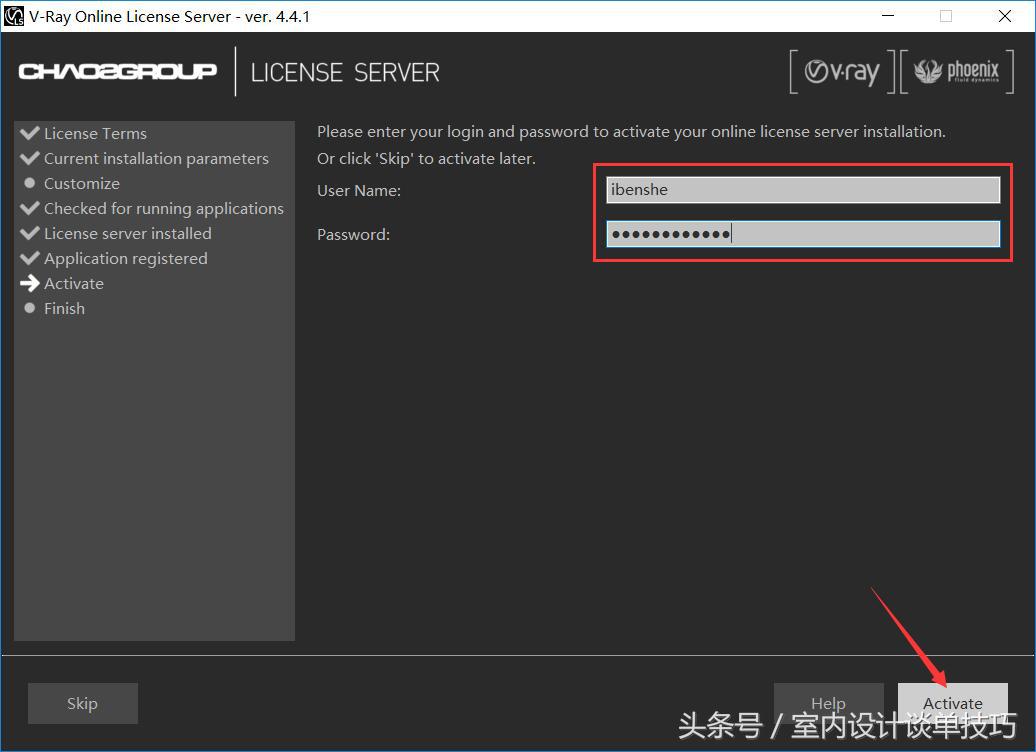Select the License server installed step
The image size is (1036, 752).
click(x=127, y=233)
